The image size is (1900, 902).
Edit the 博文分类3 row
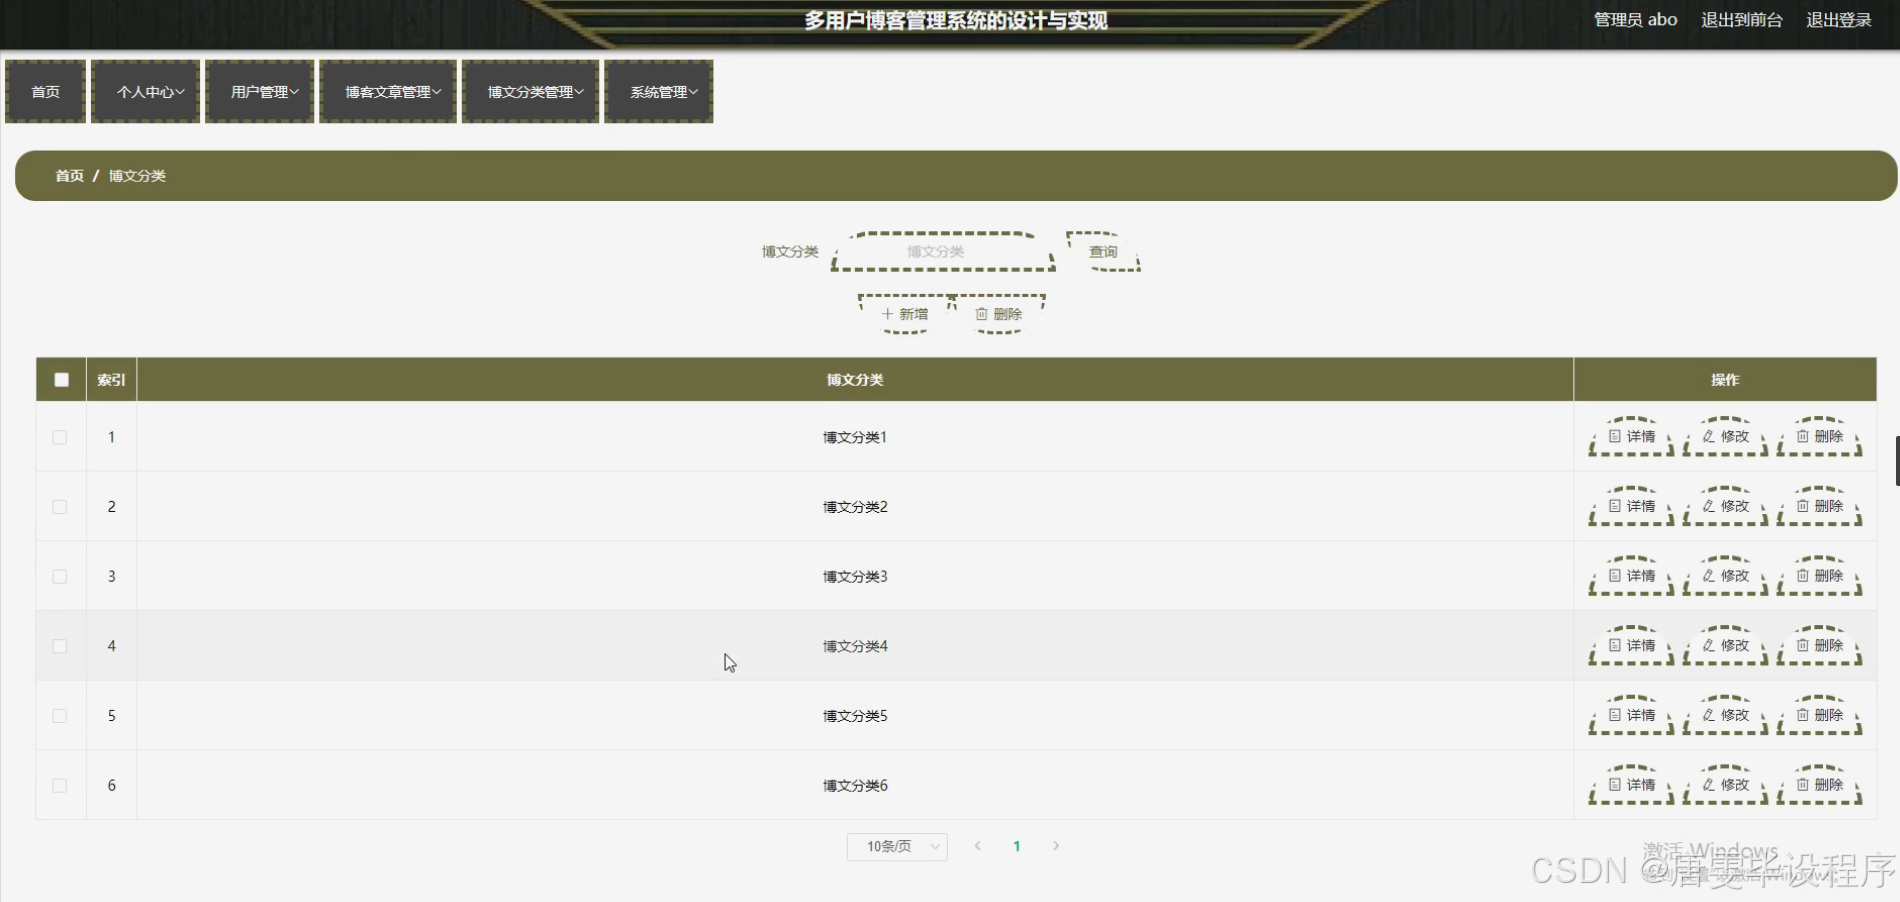(1725, 576)
